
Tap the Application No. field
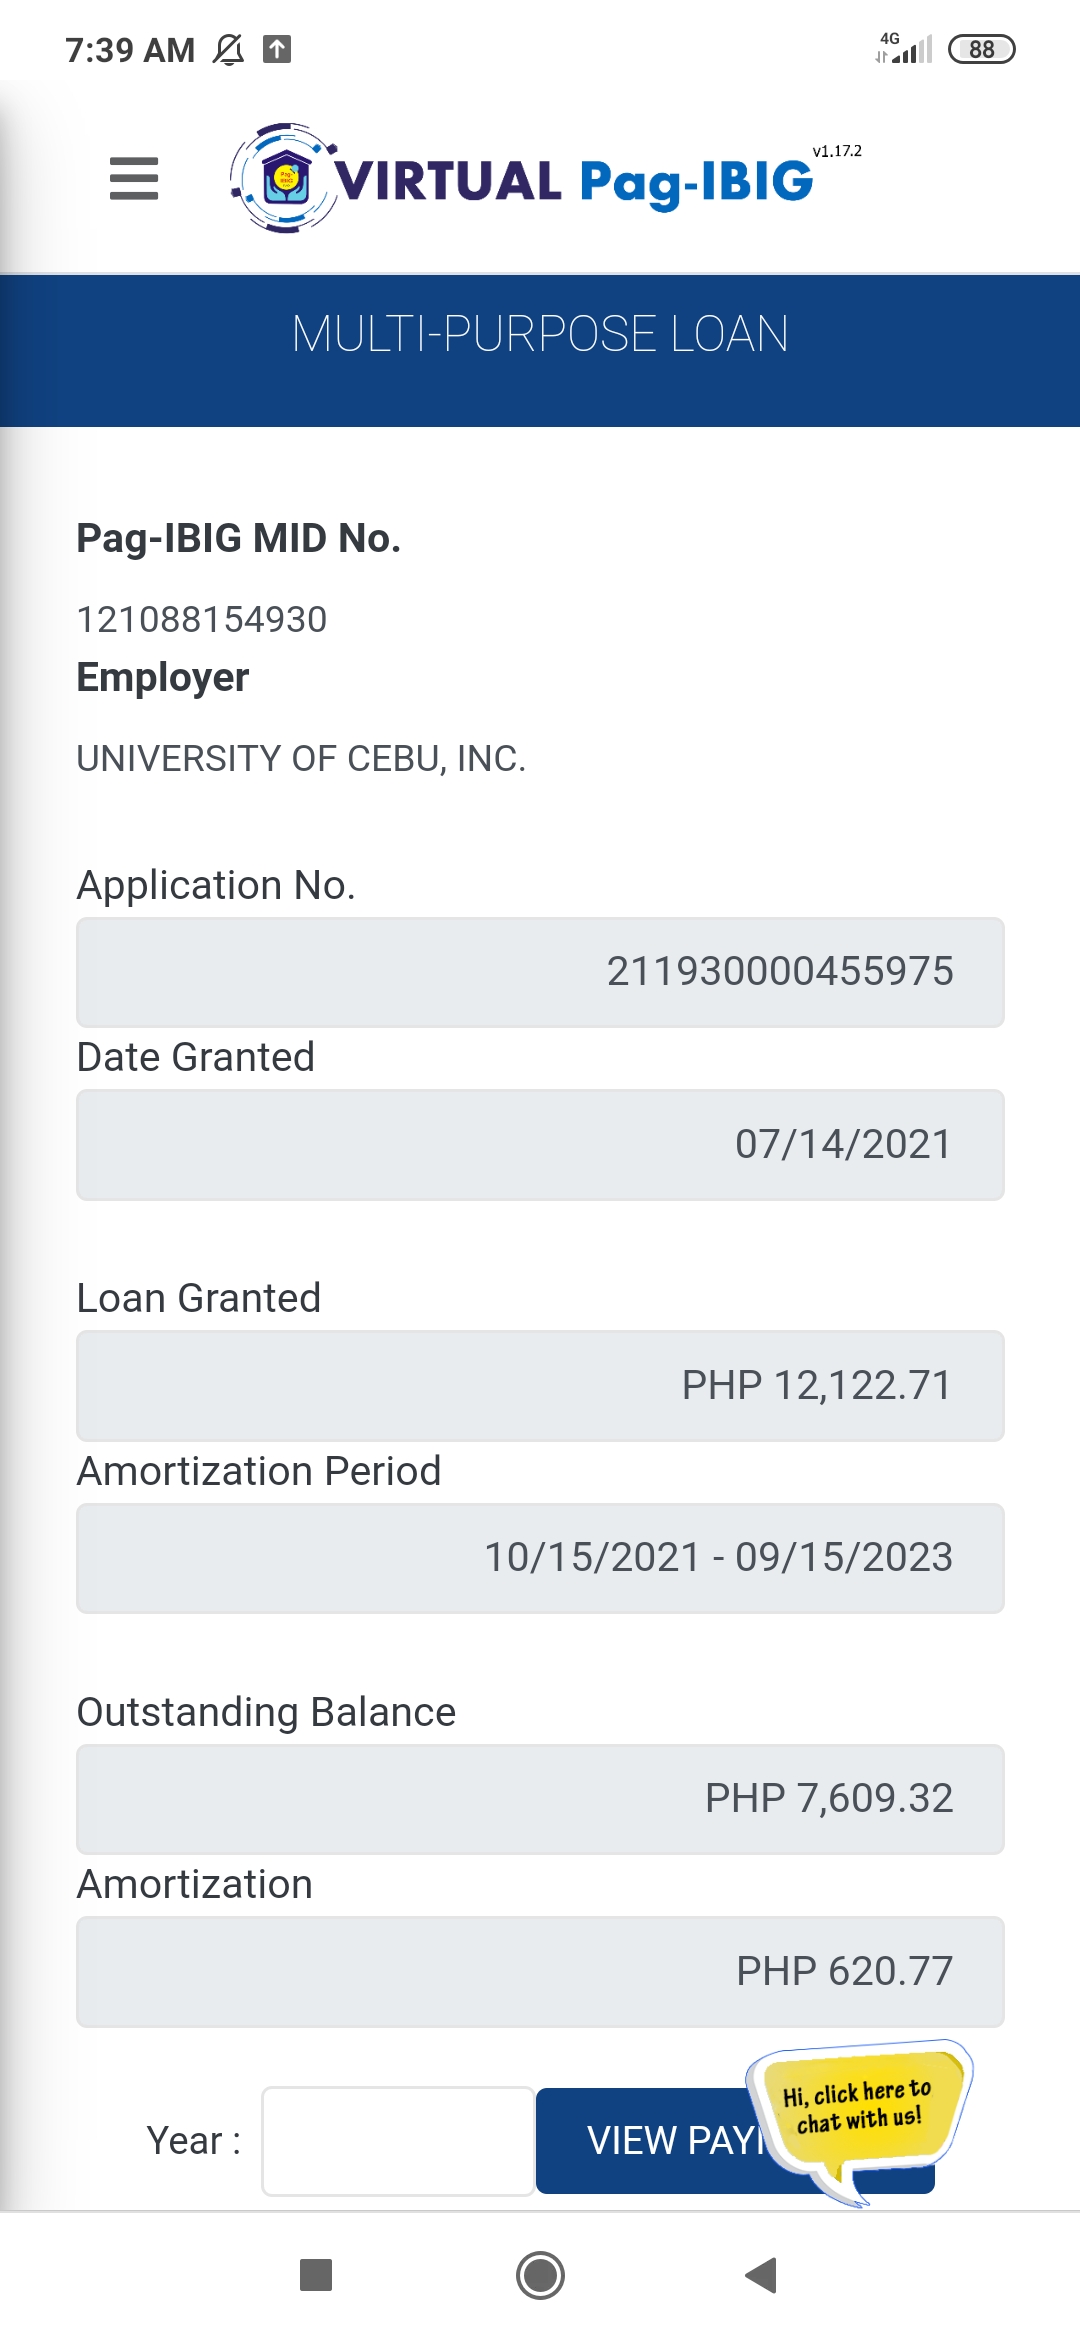point(540,972)
